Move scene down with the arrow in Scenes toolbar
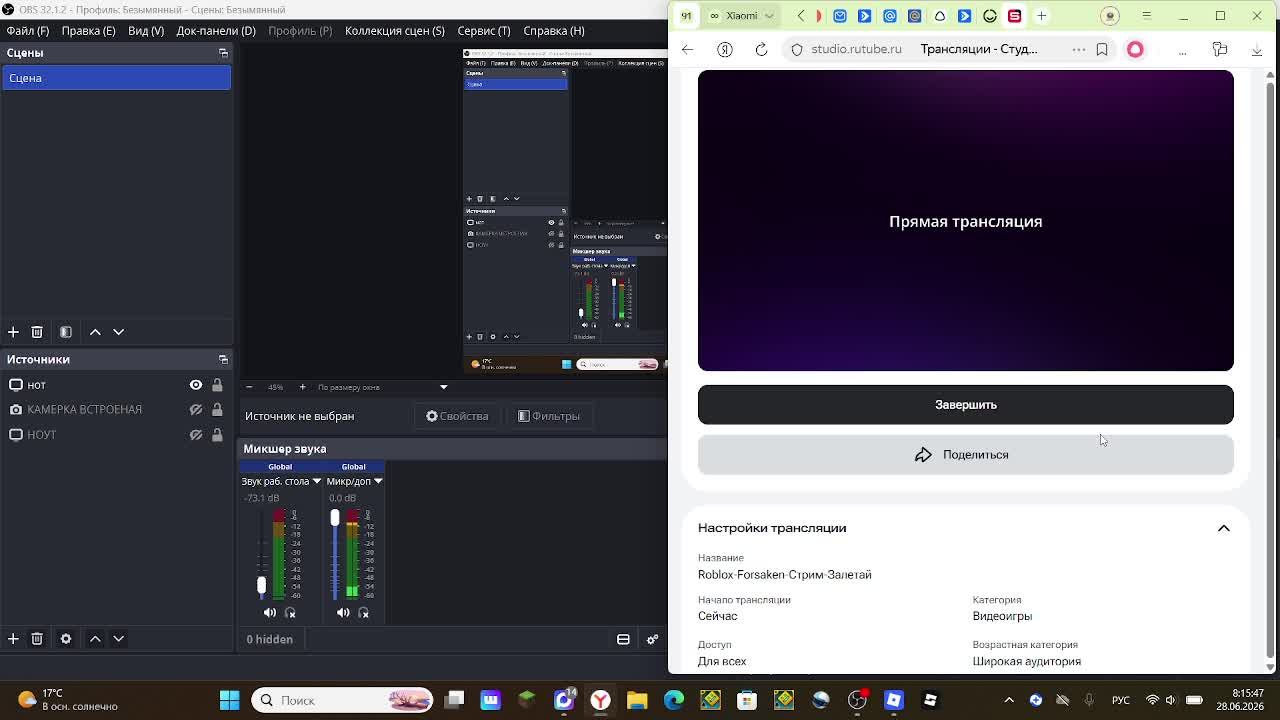 tap(118, 332)
